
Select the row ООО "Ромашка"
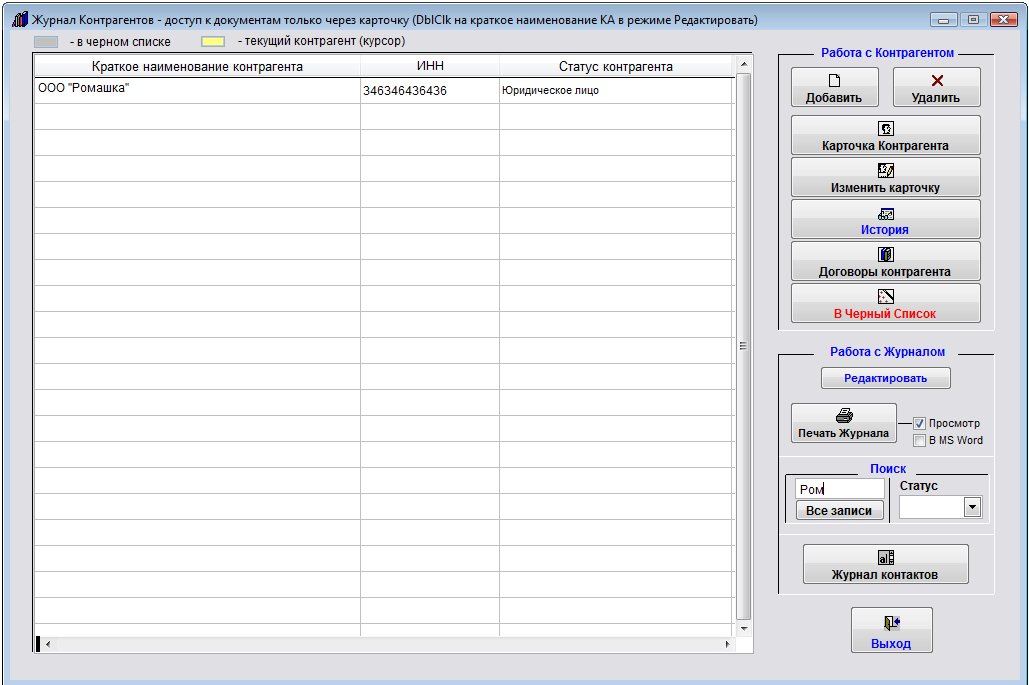[x=384, y=91]
